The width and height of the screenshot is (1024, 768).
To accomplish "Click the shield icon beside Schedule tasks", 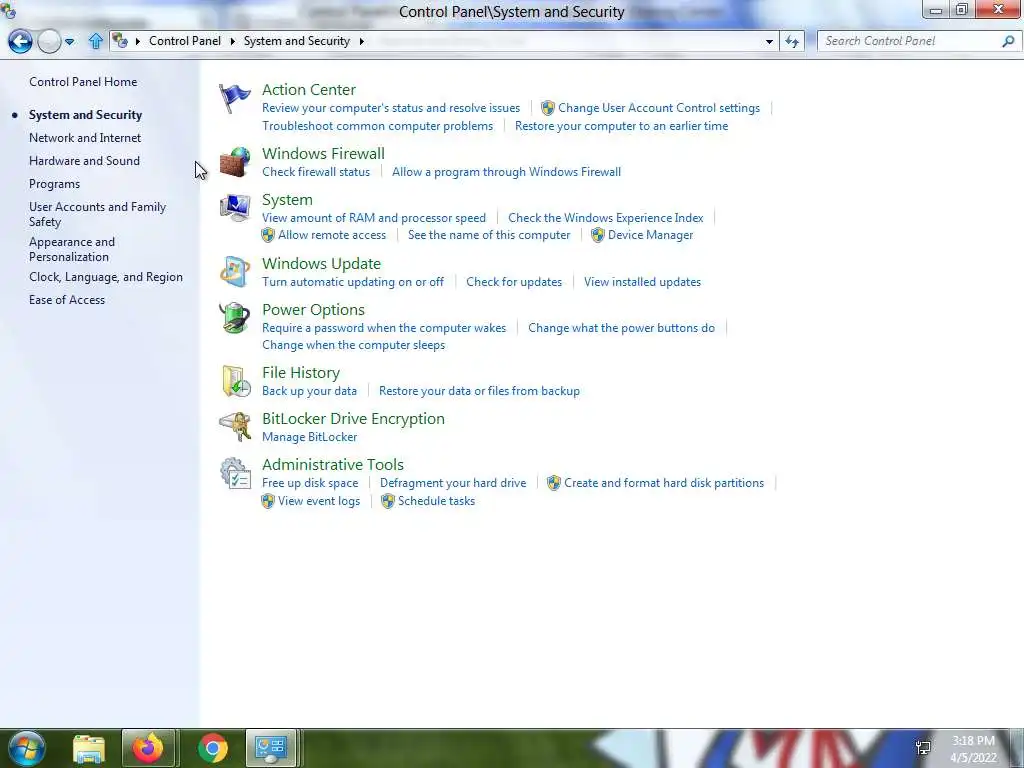I will [388, 501].
